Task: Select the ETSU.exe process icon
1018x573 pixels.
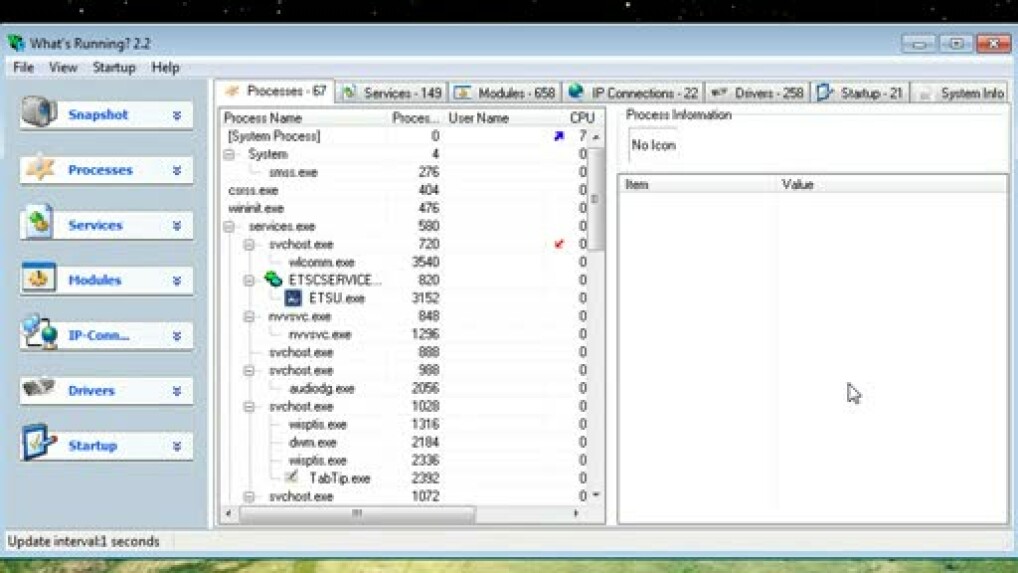Action: point(293,298)
